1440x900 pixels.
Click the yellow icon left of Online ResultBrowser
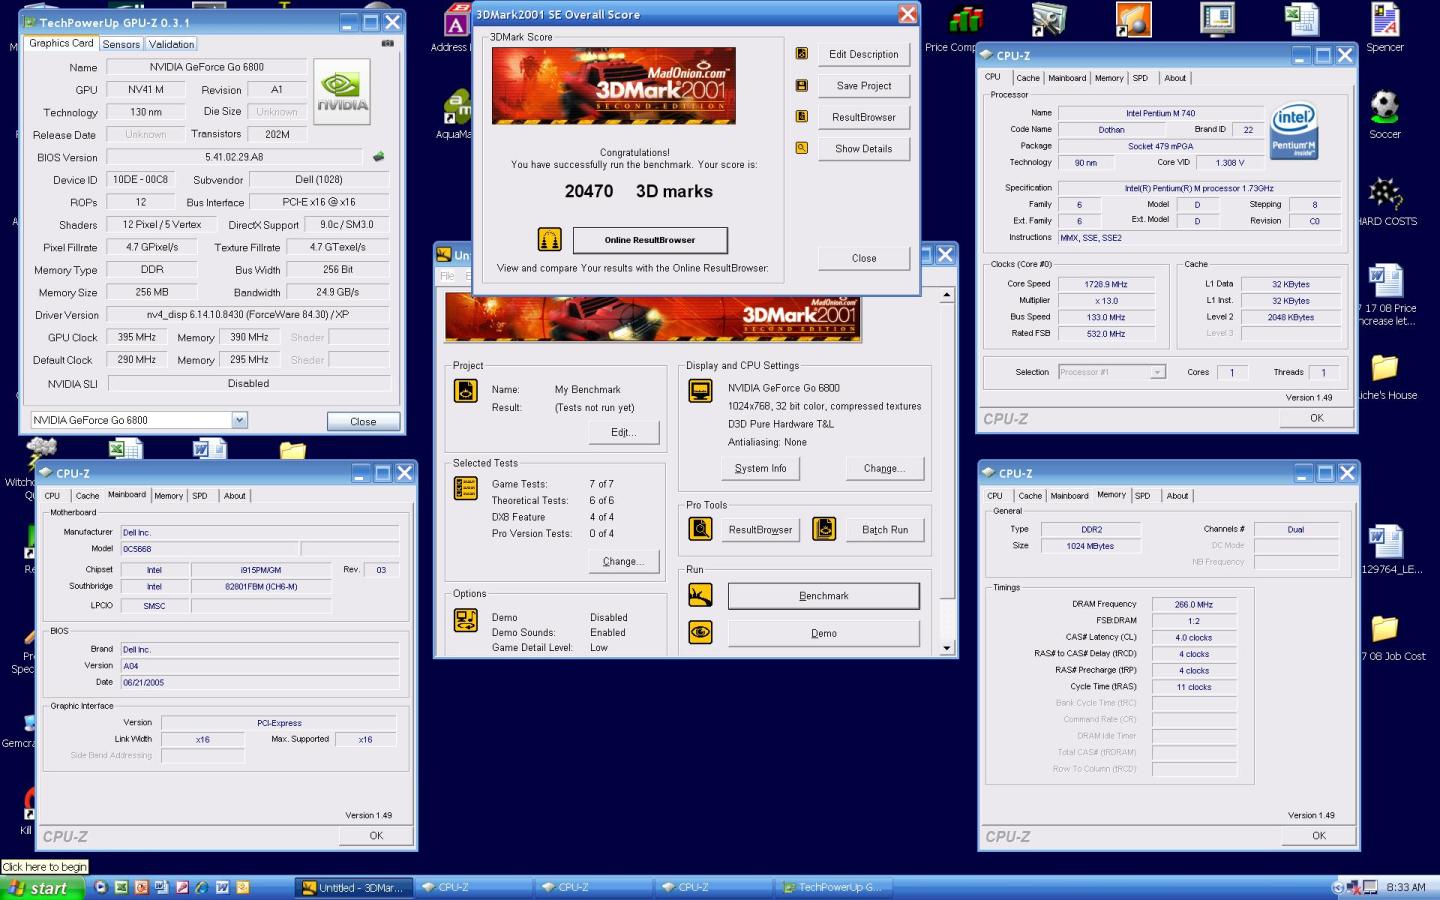(550, 239)
